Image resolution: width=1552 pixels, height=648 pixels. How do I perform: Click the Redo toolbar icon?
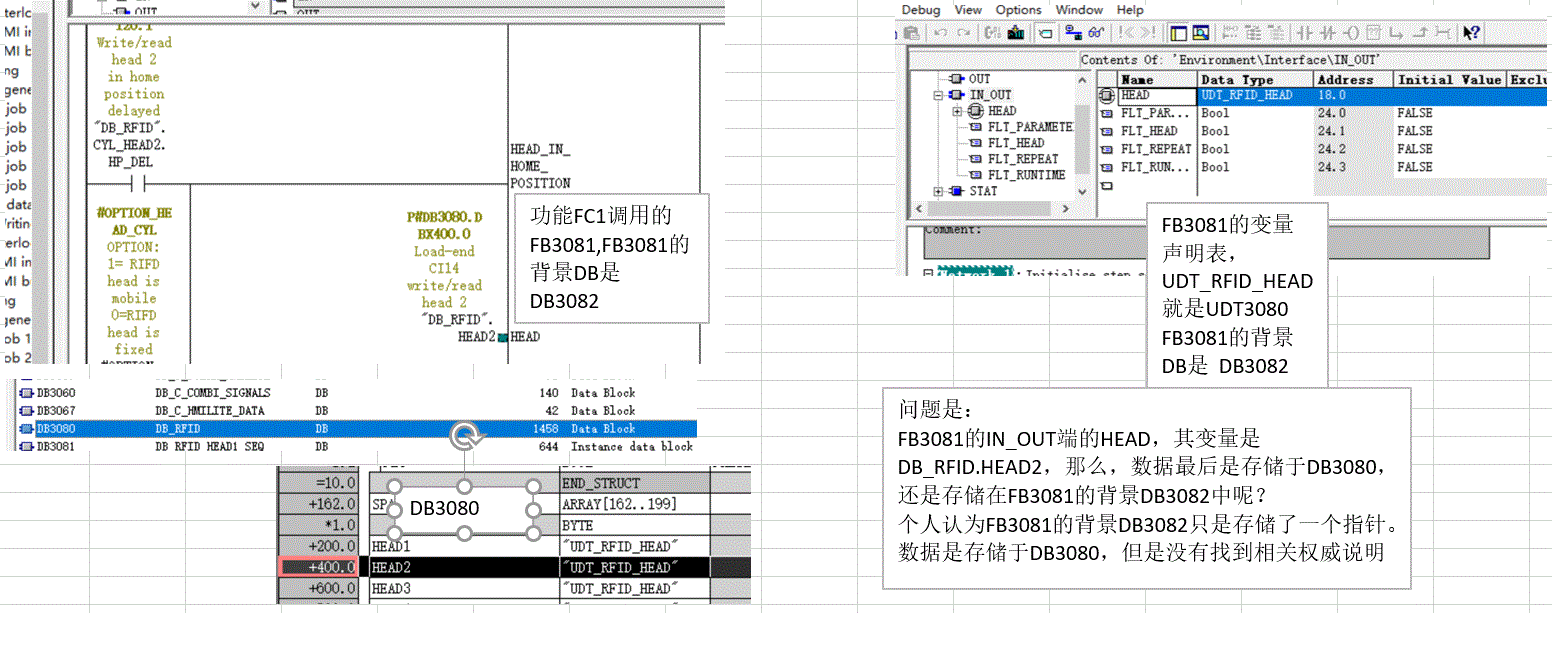point(964,33)
